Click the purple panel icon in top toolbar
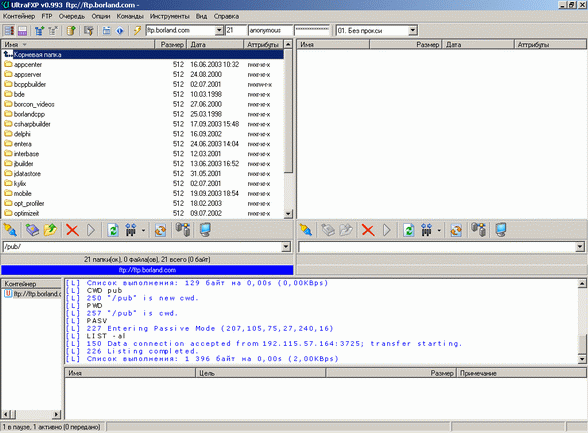 tap(22, 30)
